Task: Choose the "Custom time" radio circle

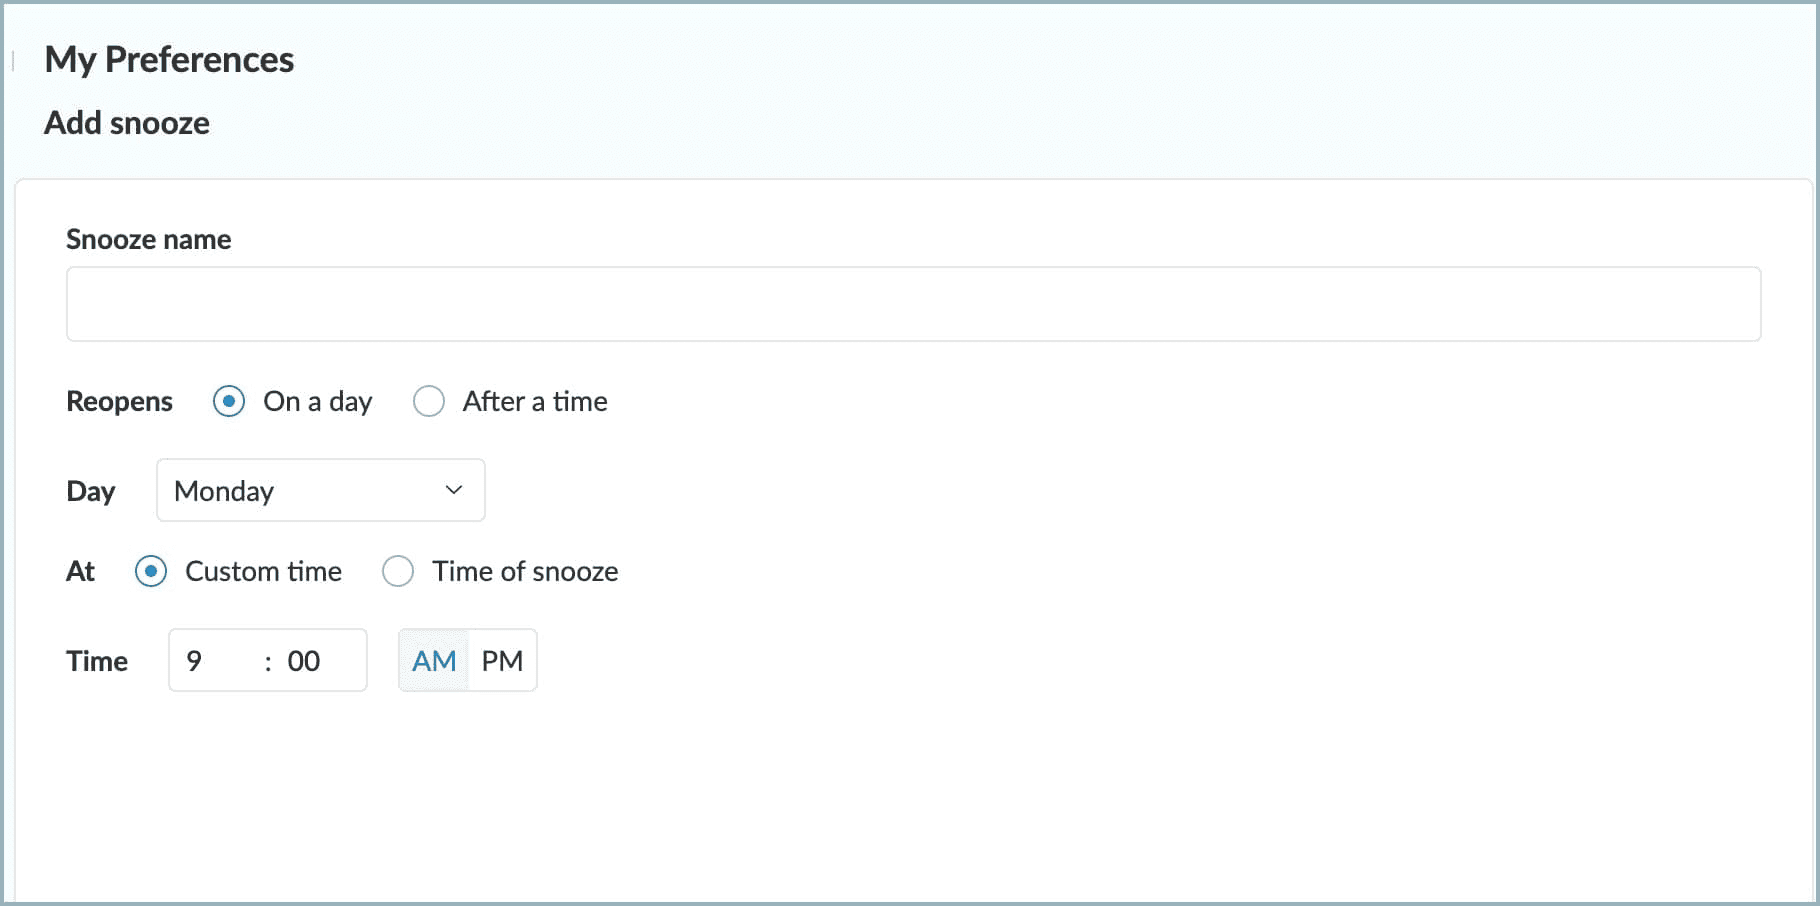Action: [151, 571]
